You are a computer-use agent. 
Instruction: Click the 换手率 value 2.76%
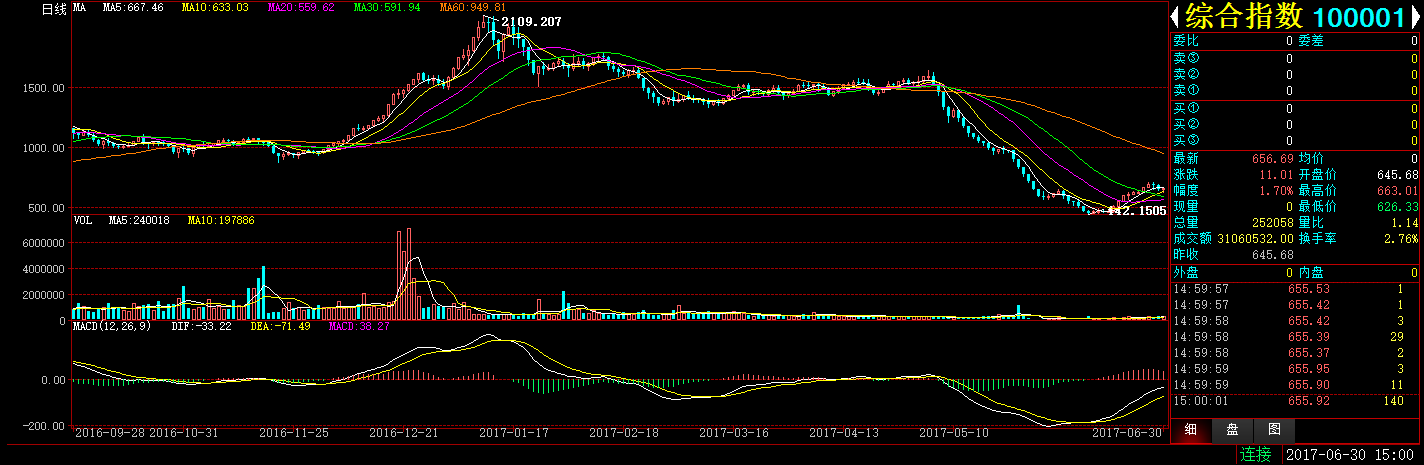pos(1401,238)
